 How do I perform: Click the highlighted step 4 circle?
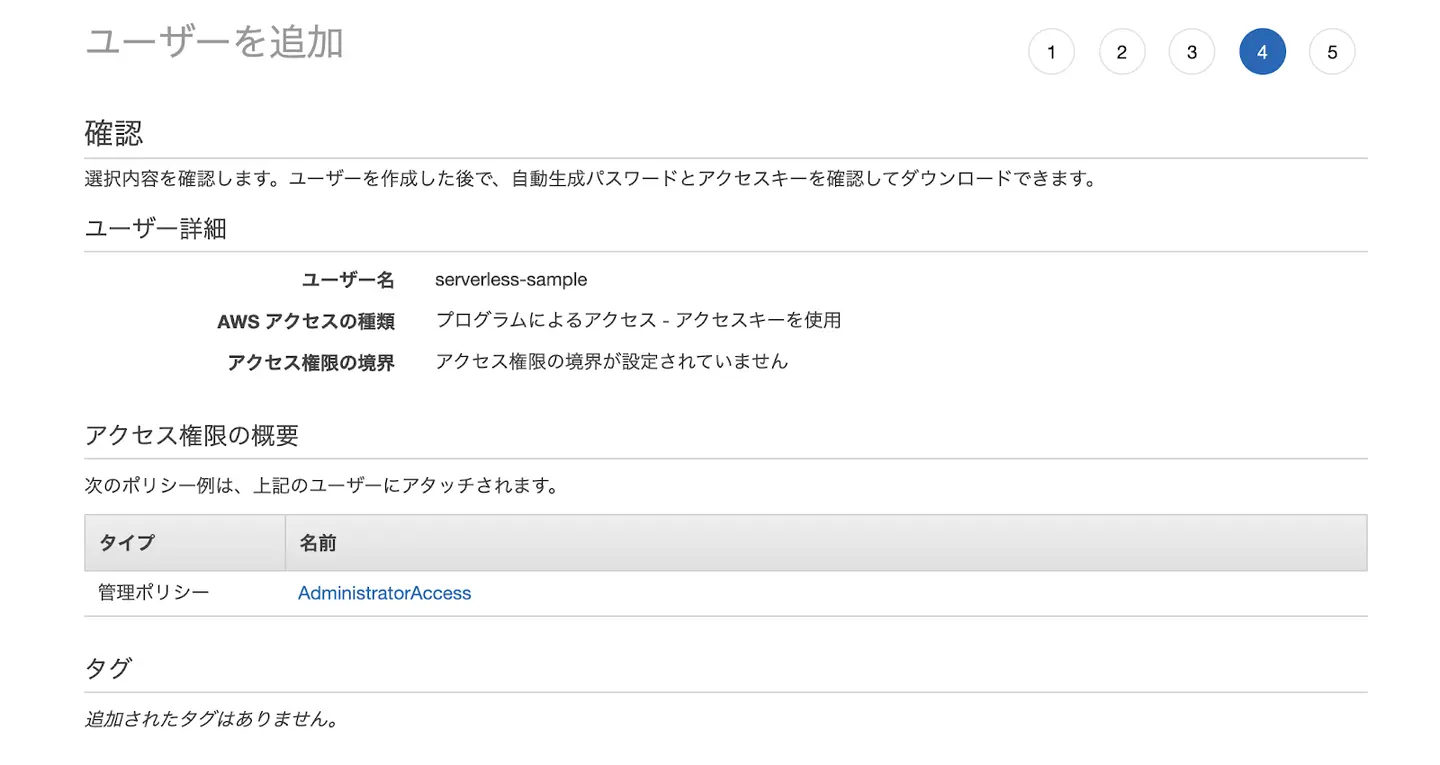(1262, 51)
